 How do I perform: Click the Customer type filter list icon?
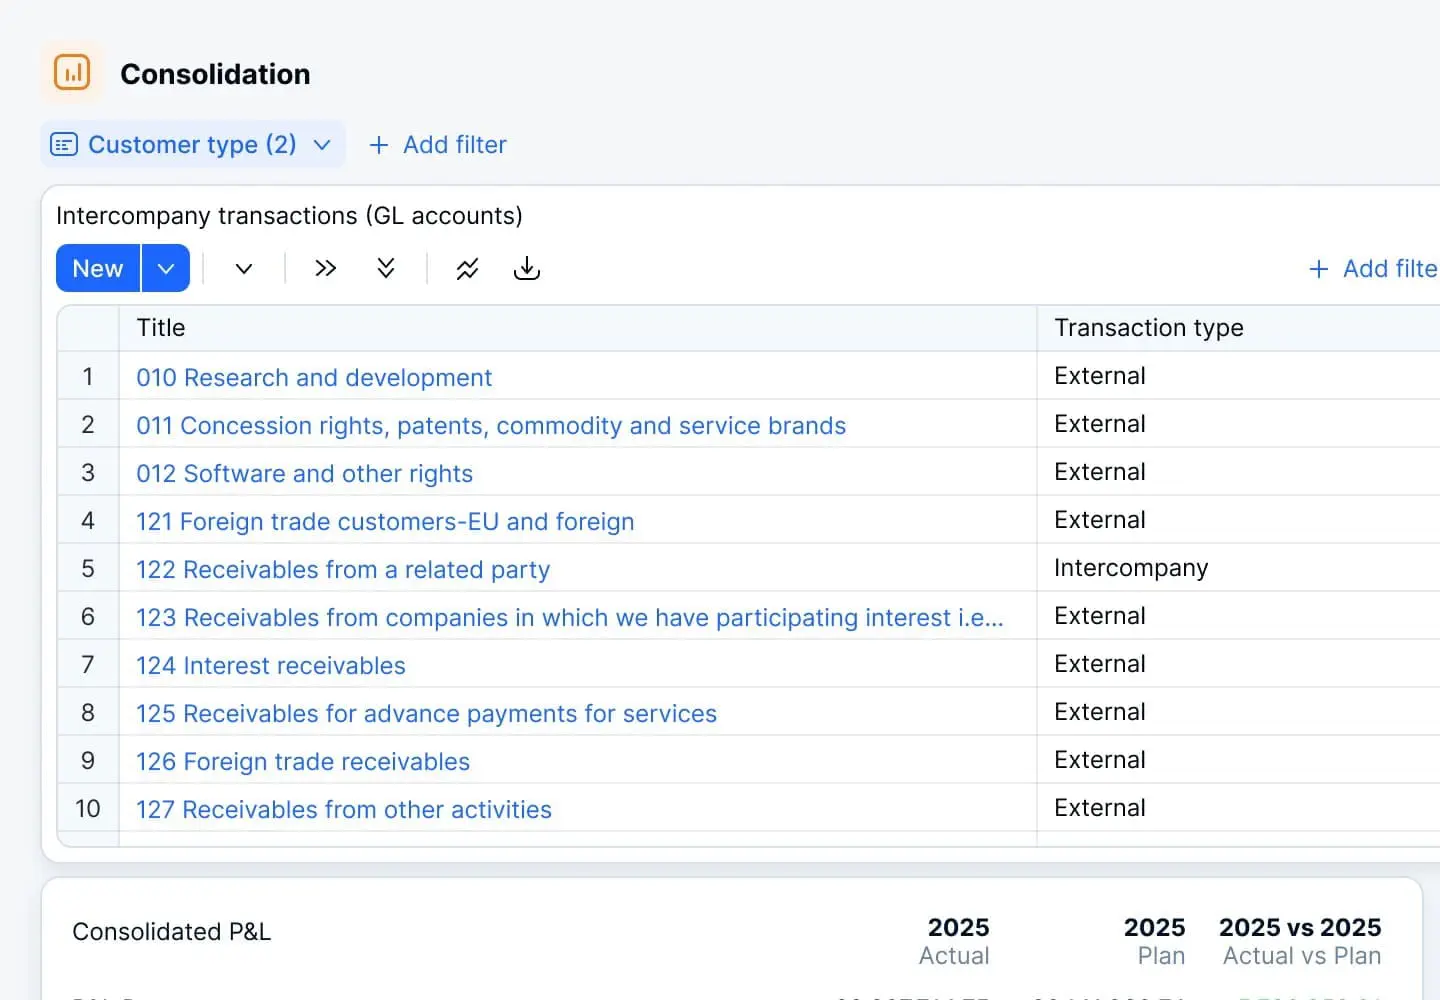coord(64,145)
